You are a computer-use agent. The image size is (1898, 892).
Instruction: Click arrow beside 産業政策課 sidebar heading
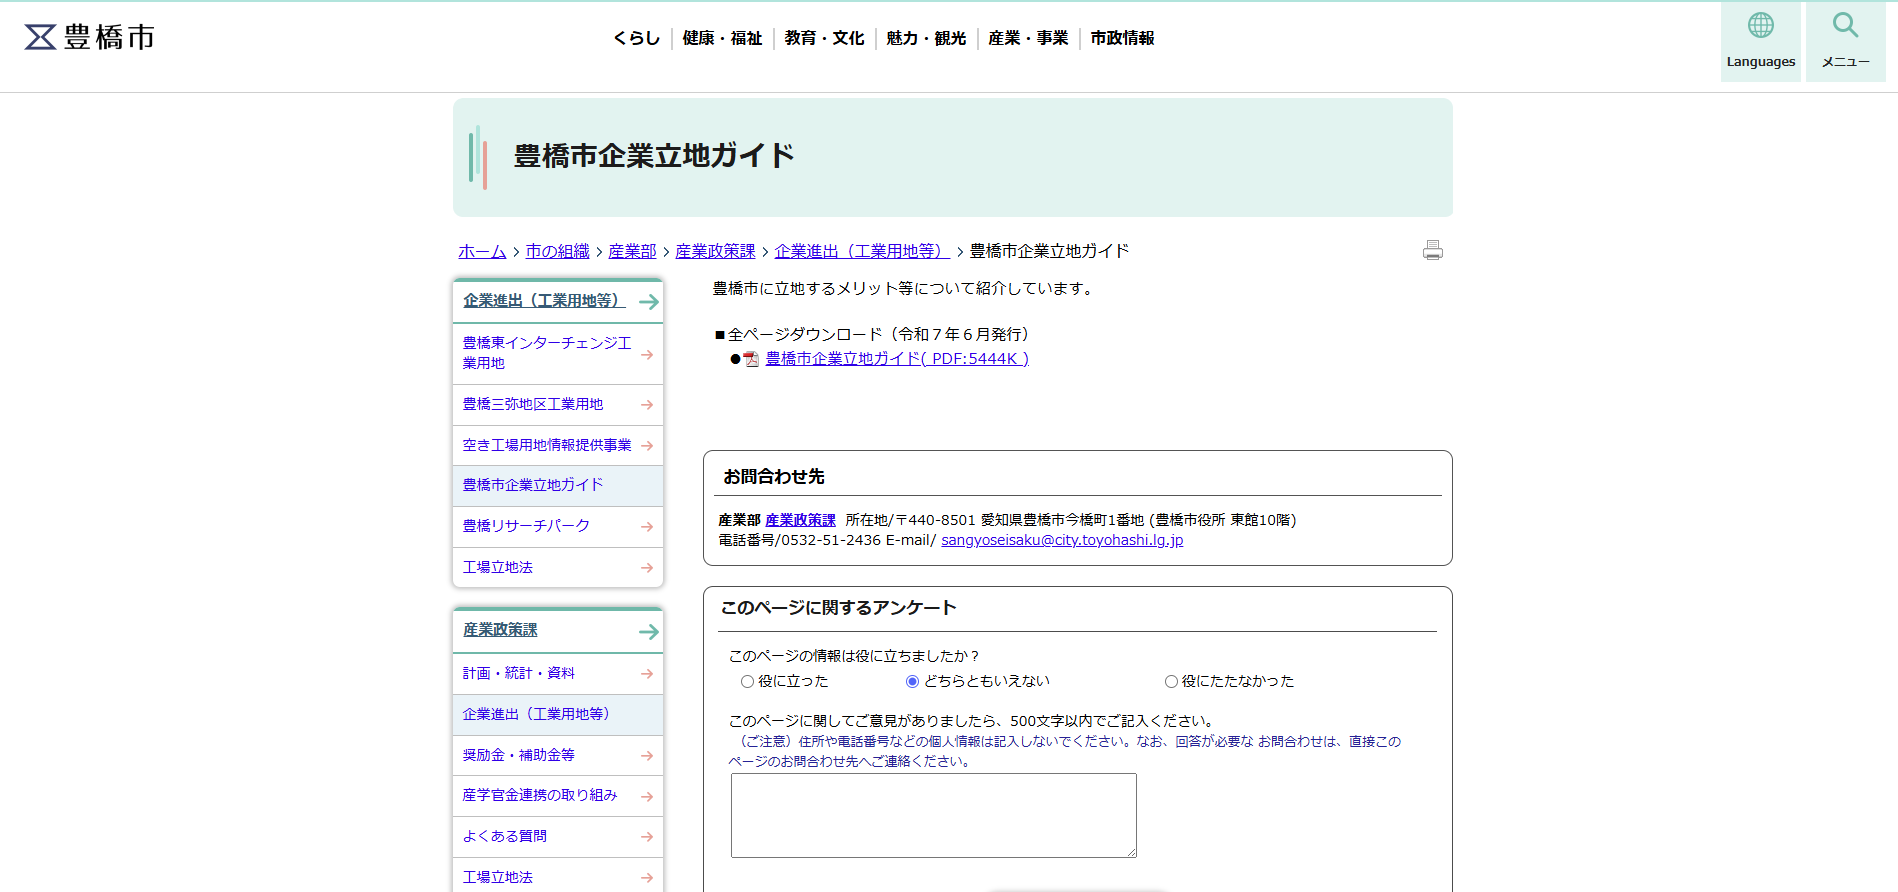coord(649,631)
